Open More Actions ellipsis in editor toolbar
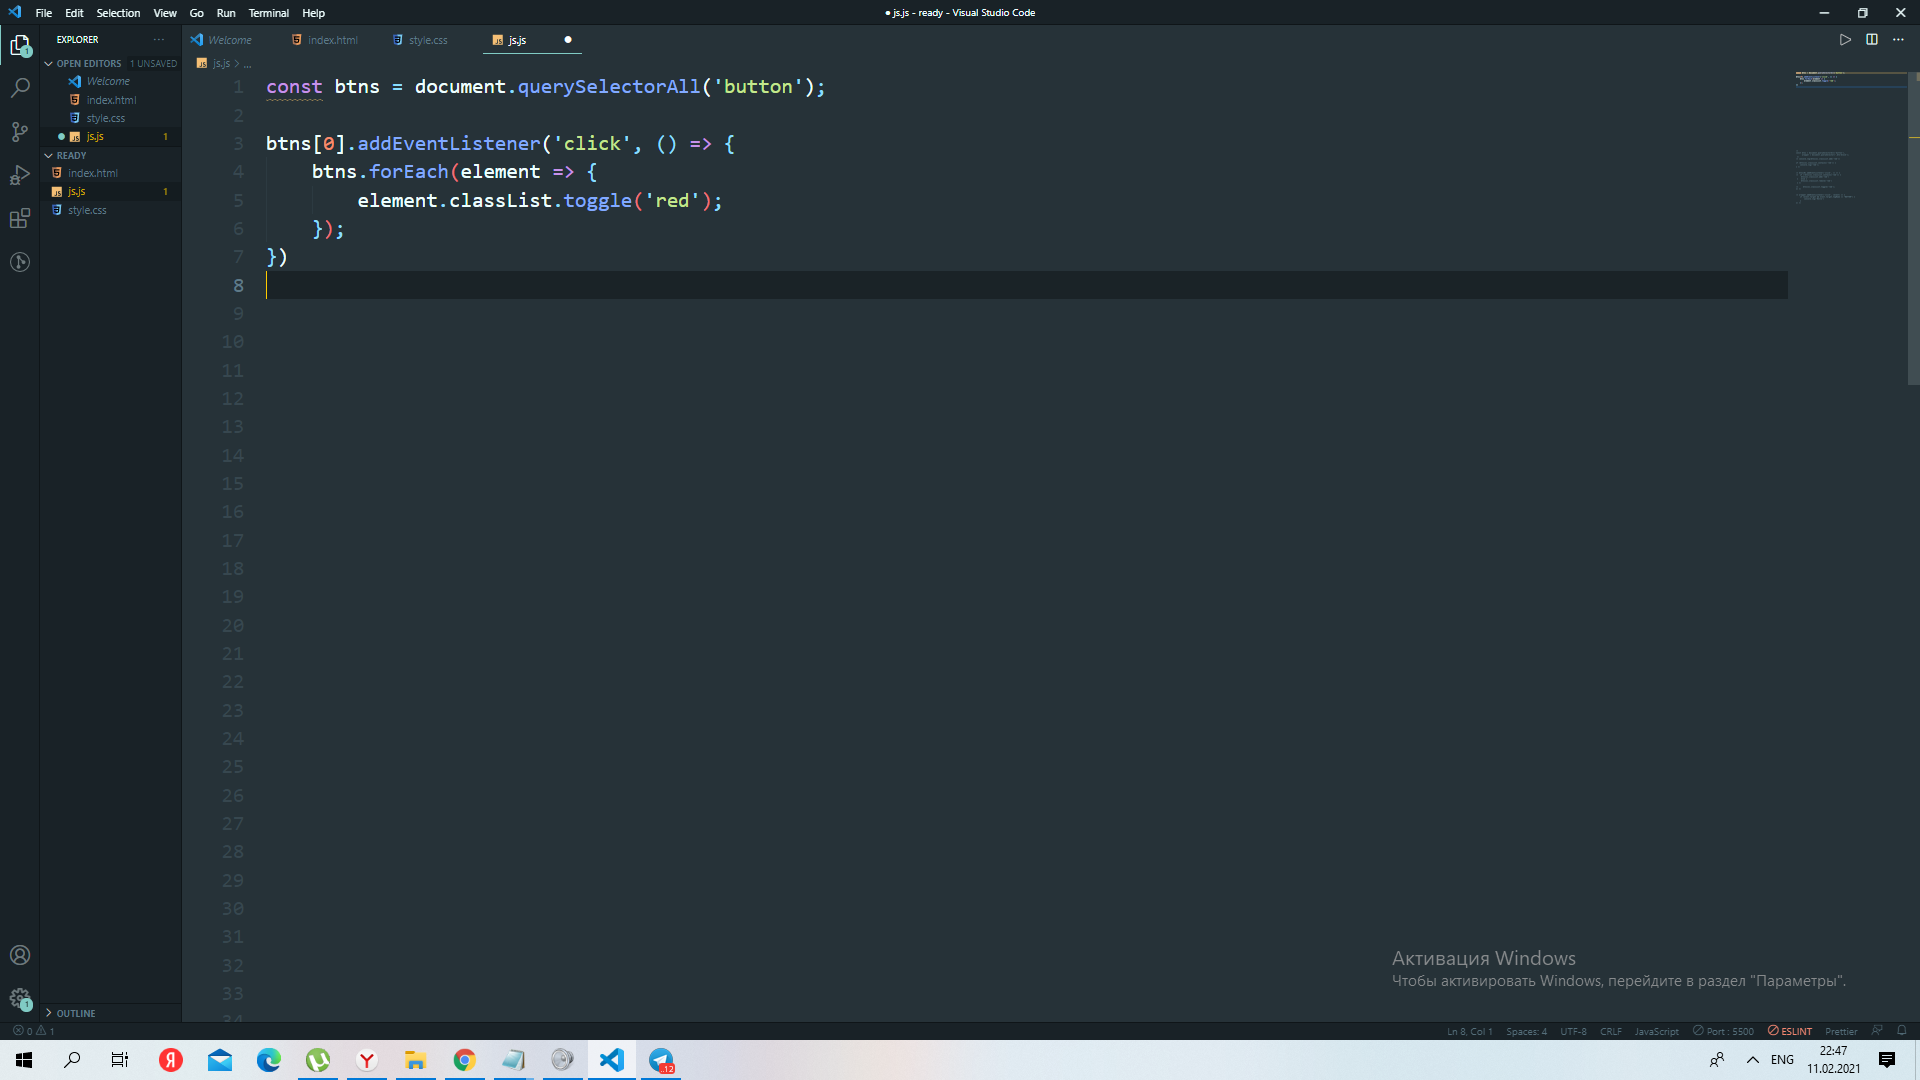The image size is (1920, 1080). pyautogui.click(x=1898, y=40)
